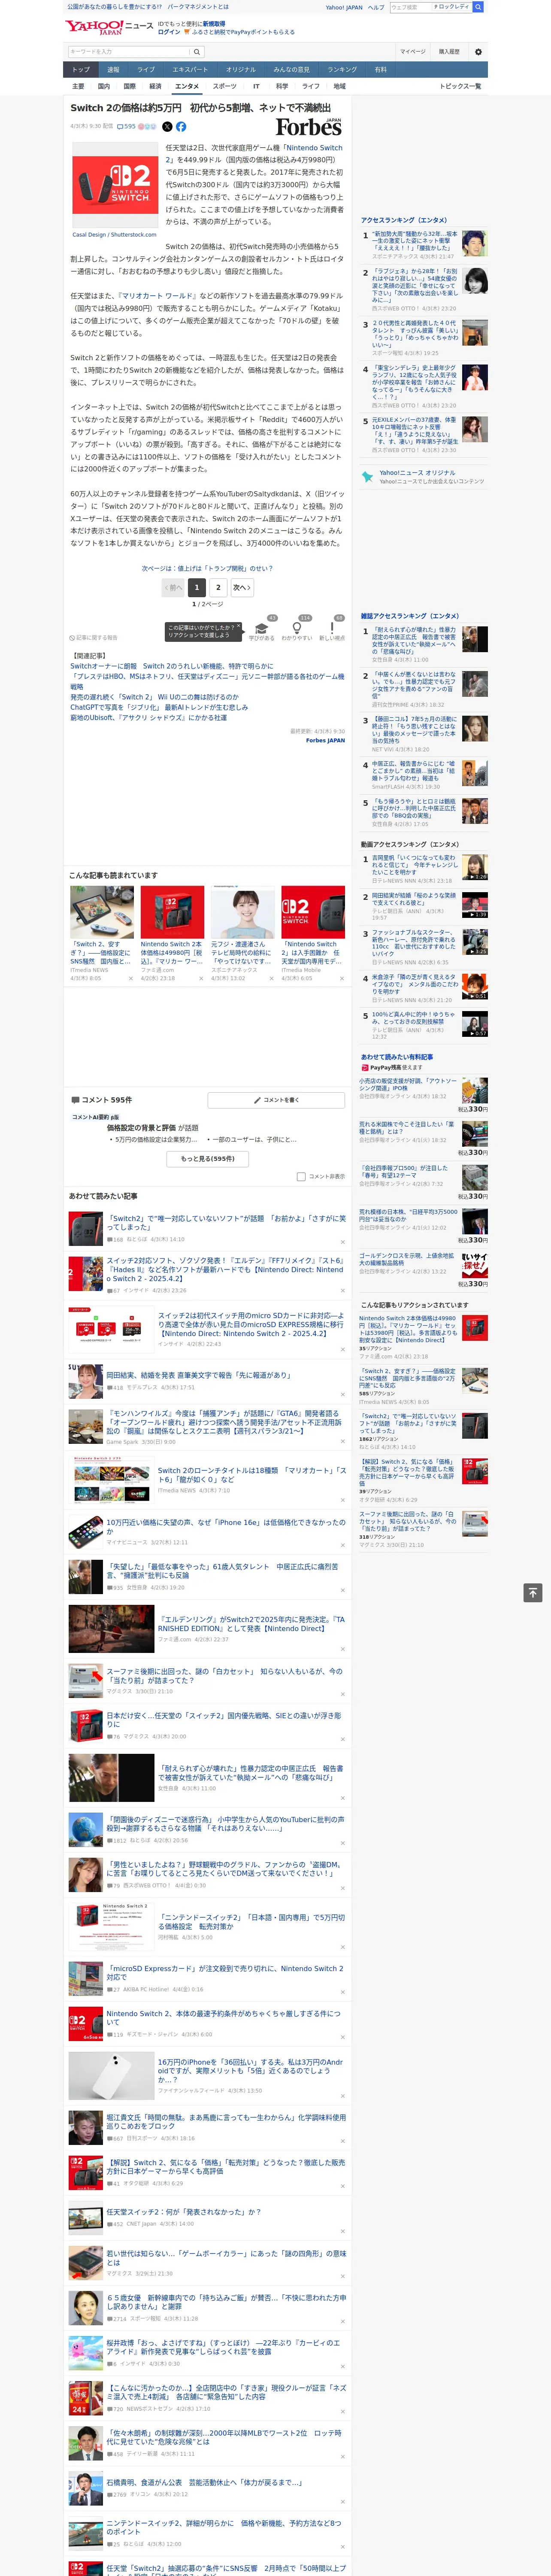Click the ログイン link
The width and height of the screenshot is (551, 2576).
(x=169, y=32)
